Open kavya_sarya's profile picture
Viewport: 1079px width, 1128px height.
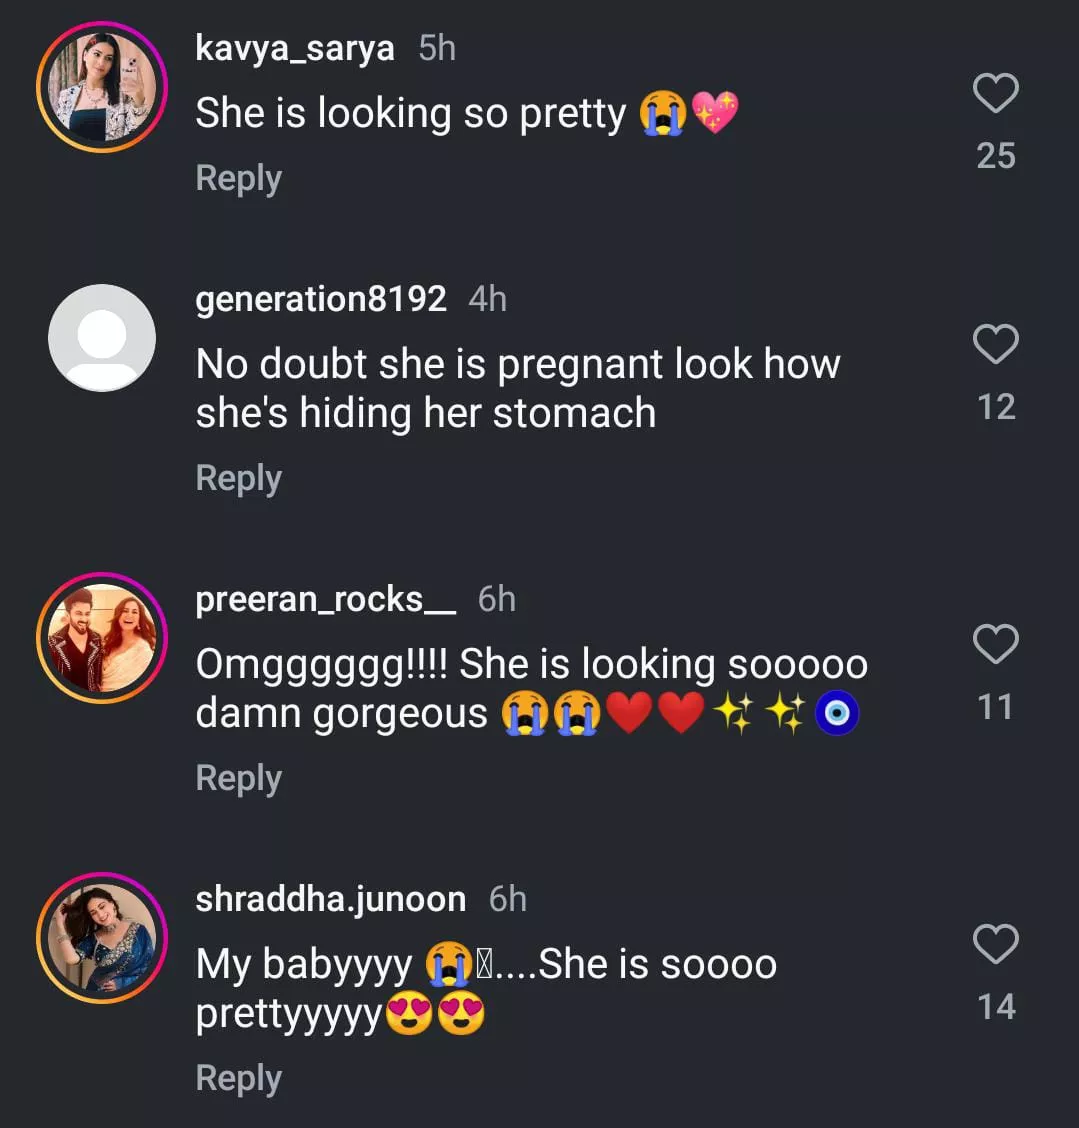(x=102, y=87)
